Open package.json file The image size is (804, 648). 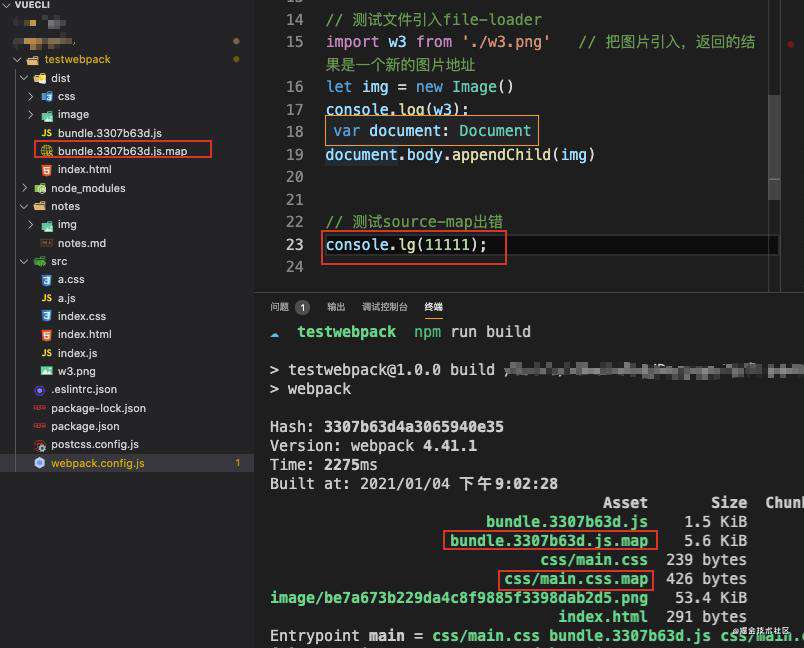pyautogui.click(x=85, y=426)
